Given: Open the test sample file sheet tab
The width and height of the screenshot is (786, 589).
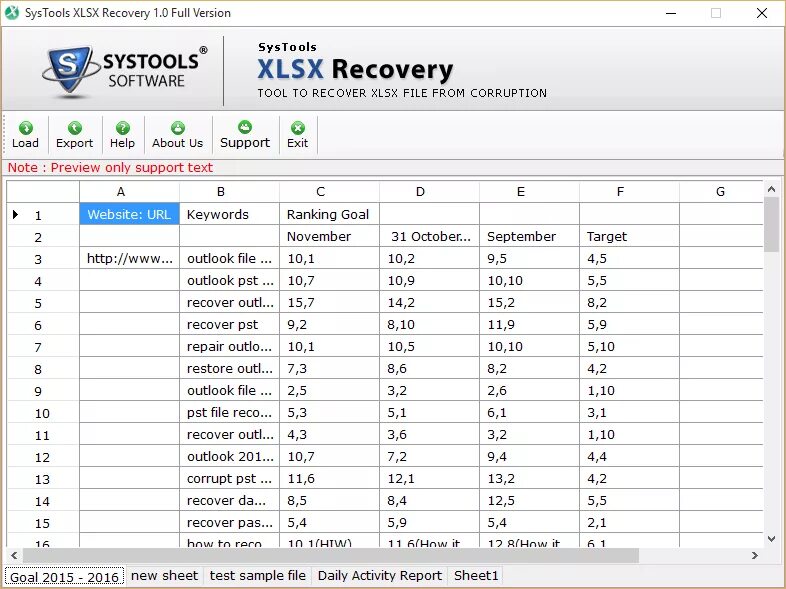Looking at the screenshot, I should [x=257, y=575].
